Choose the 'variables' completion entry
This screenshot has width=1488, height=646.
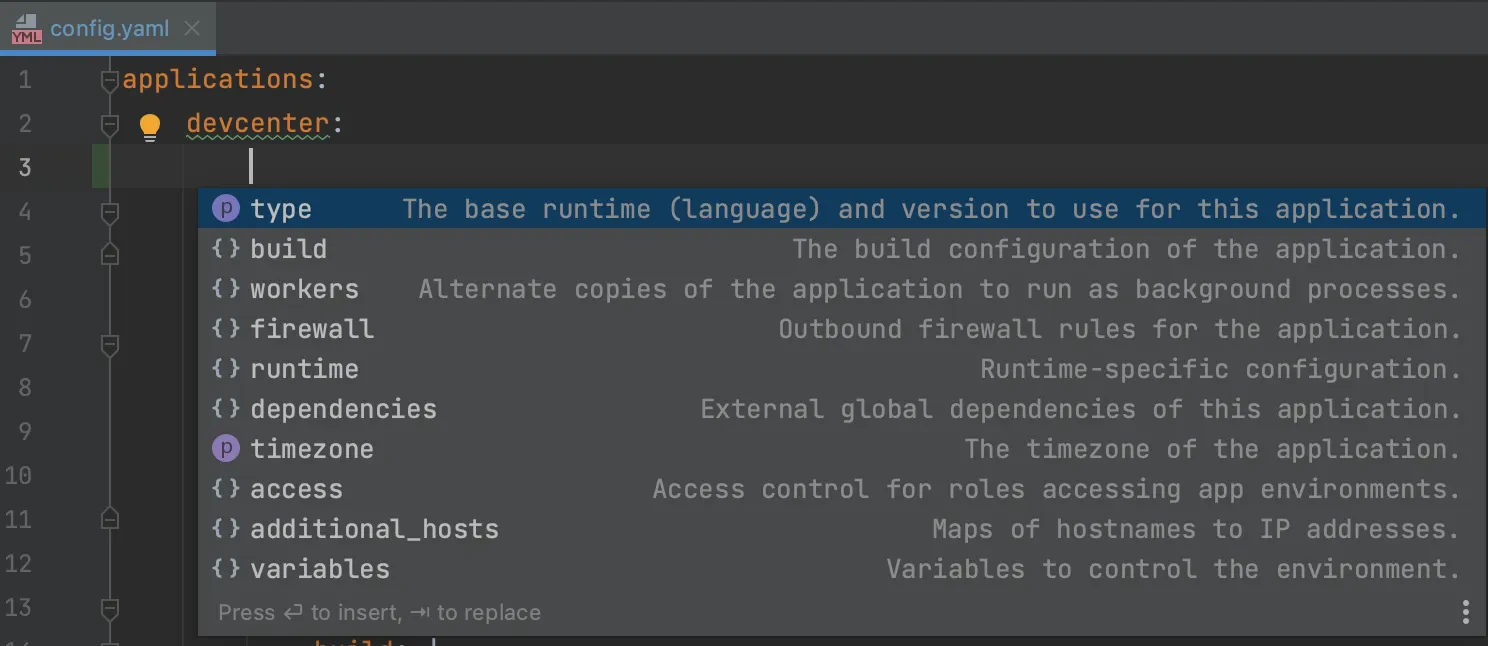point(319,568)
